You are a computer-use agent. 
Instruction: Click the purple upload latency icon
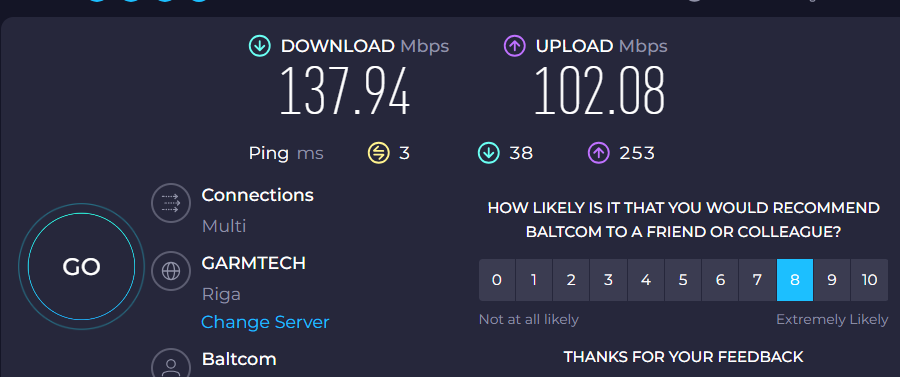tap(598, 153)
